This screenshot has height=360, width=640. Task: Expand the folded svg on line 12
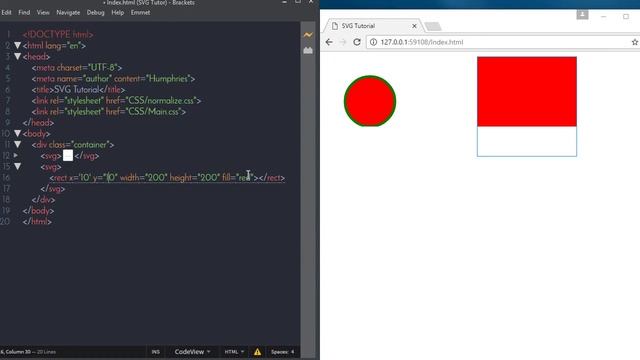pyautogui.click(x=16, y=155)
